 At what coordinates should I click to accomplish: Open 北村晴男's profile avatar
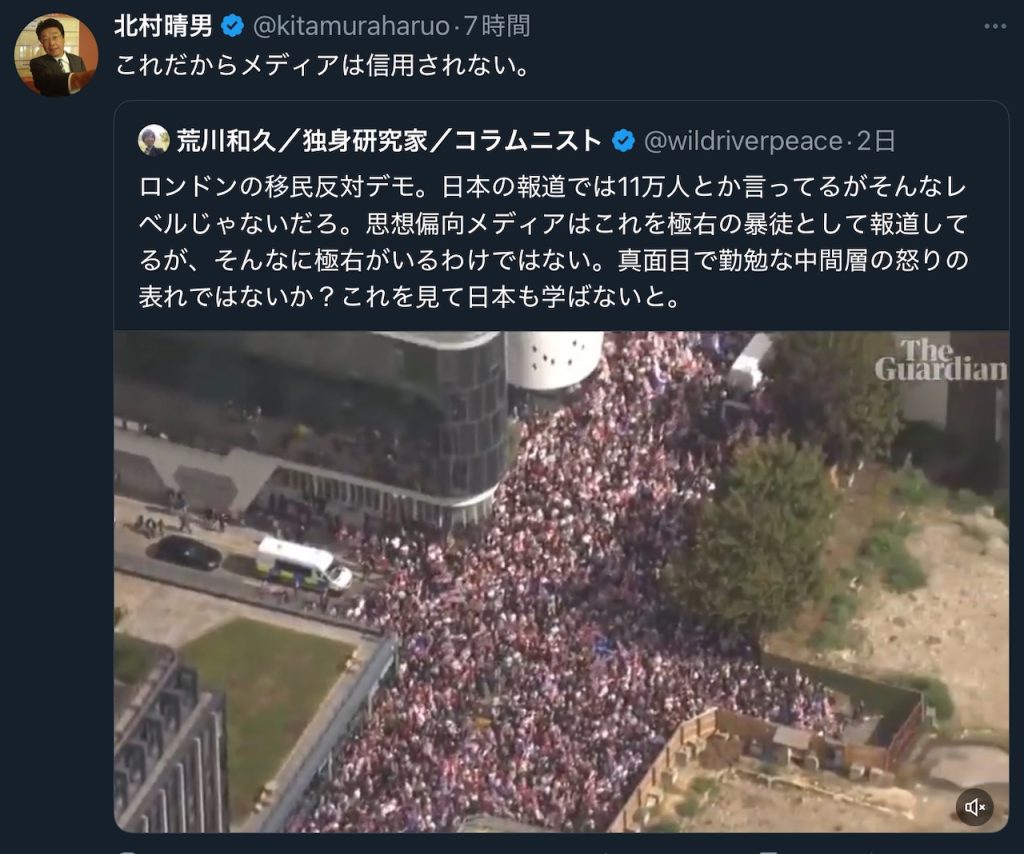point(56,55)
